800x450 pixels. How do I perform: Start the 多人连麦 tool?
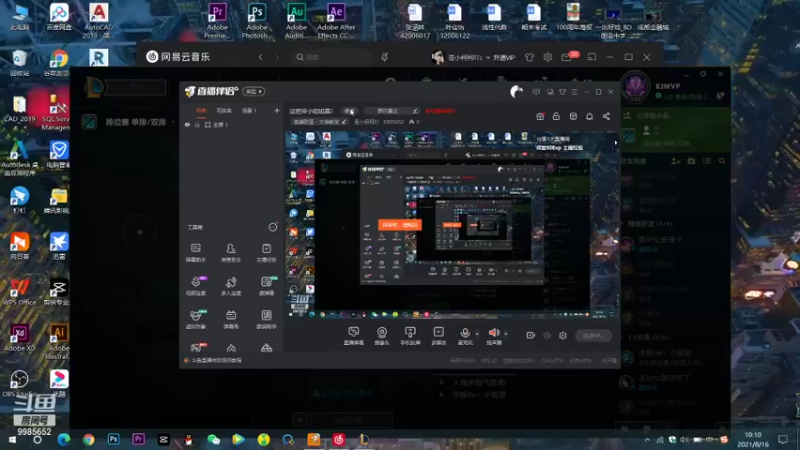231,286
